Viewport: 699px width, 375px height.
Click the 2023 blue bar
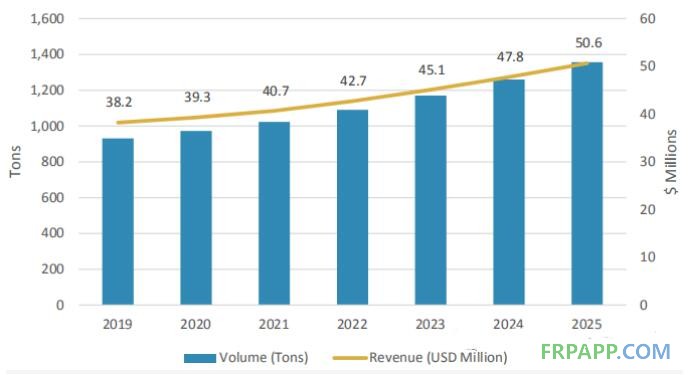pos(431,200)
